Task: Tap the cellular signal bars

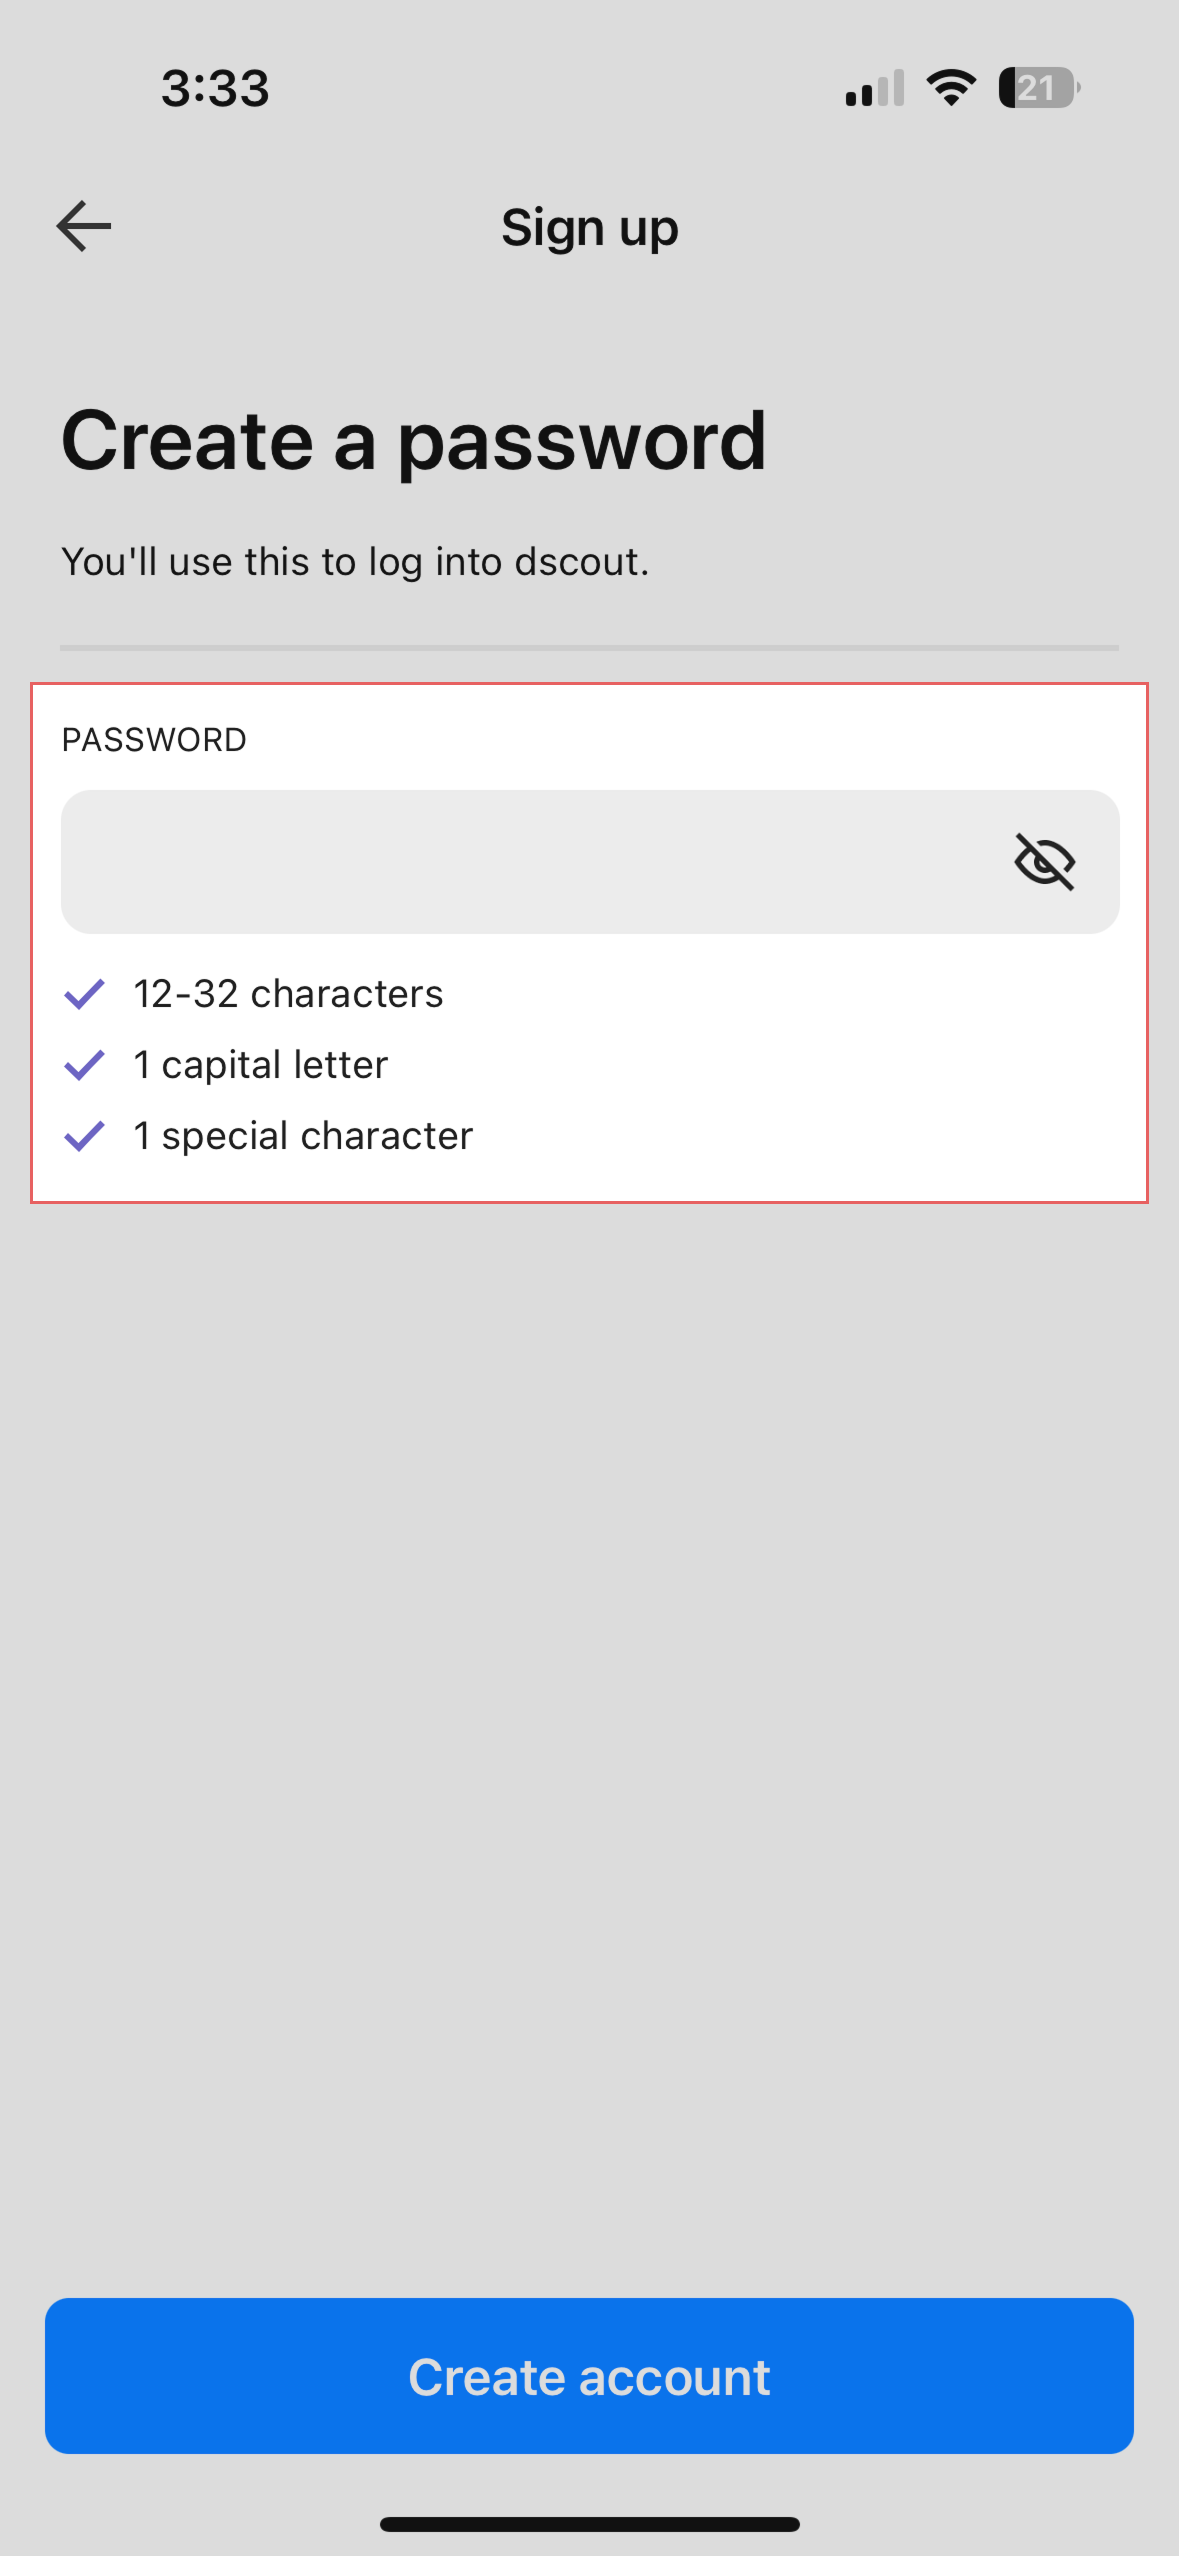Action: click(875, 88)
